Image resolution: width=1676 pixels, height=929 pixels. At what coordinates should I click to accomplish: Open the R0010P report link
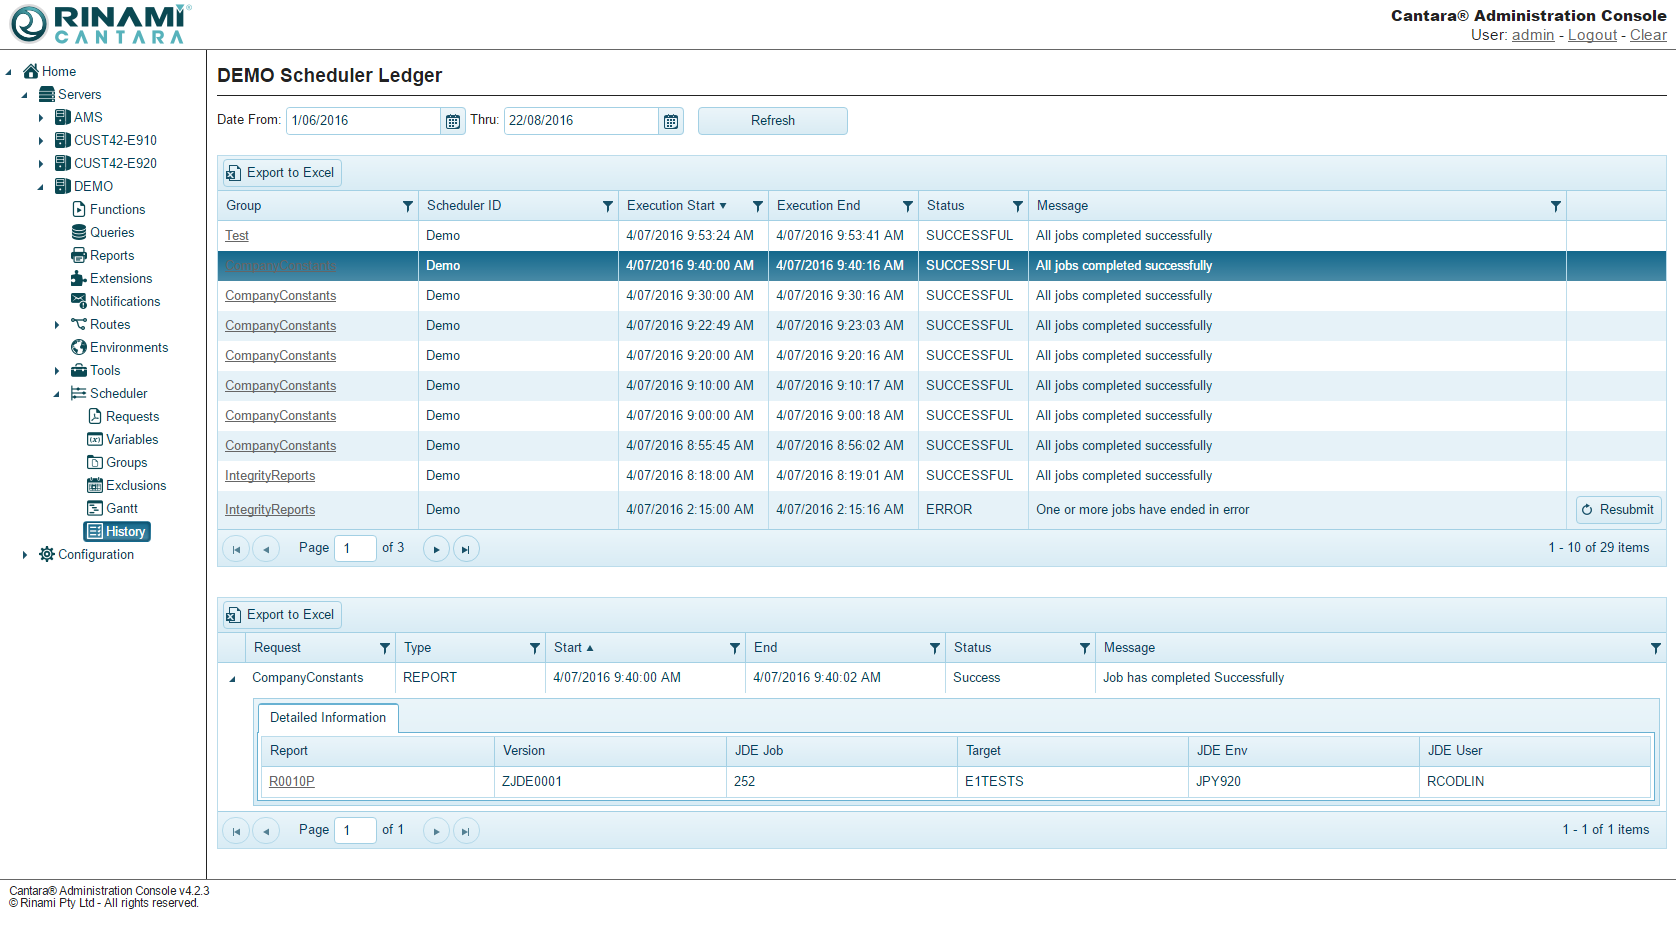(292, 782)
